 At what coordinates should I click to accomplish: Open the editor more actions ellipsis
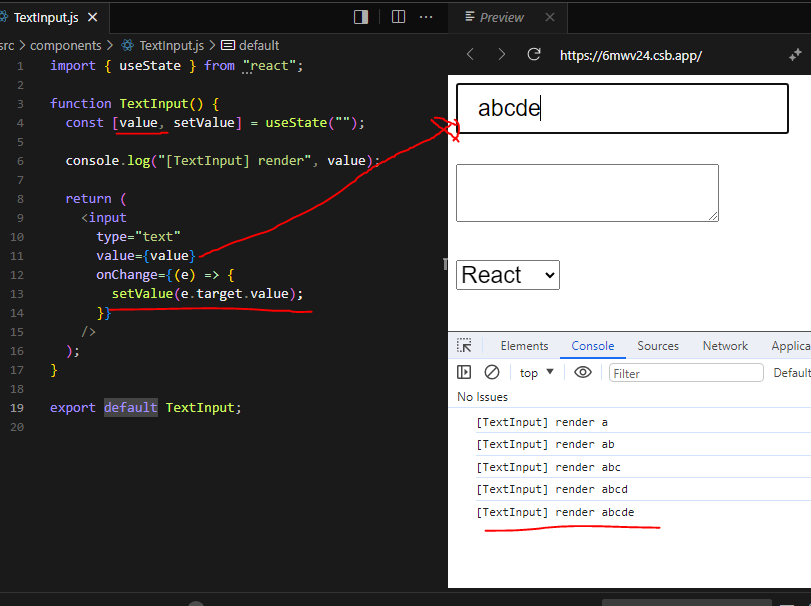[426, 17]
